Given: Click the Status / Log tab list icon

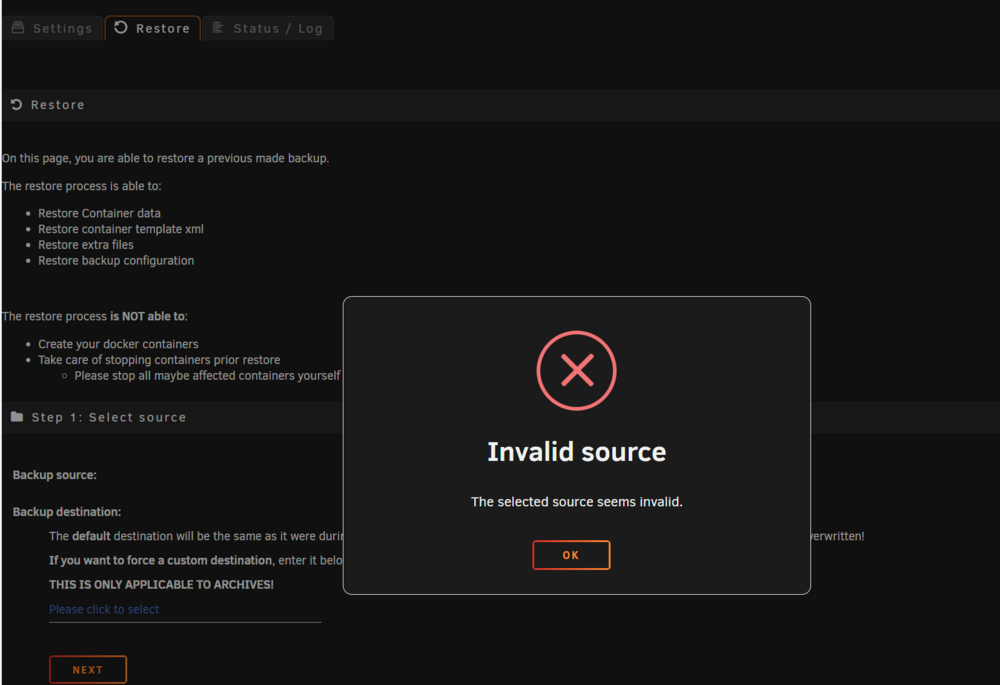Looking at the screenshot, I should pos(217,27).
